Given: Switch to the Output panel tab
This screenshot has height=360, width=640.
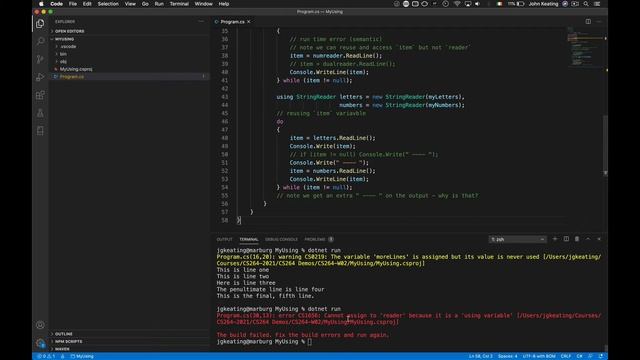Looking at the screenshot, I should tap(224, 239).
